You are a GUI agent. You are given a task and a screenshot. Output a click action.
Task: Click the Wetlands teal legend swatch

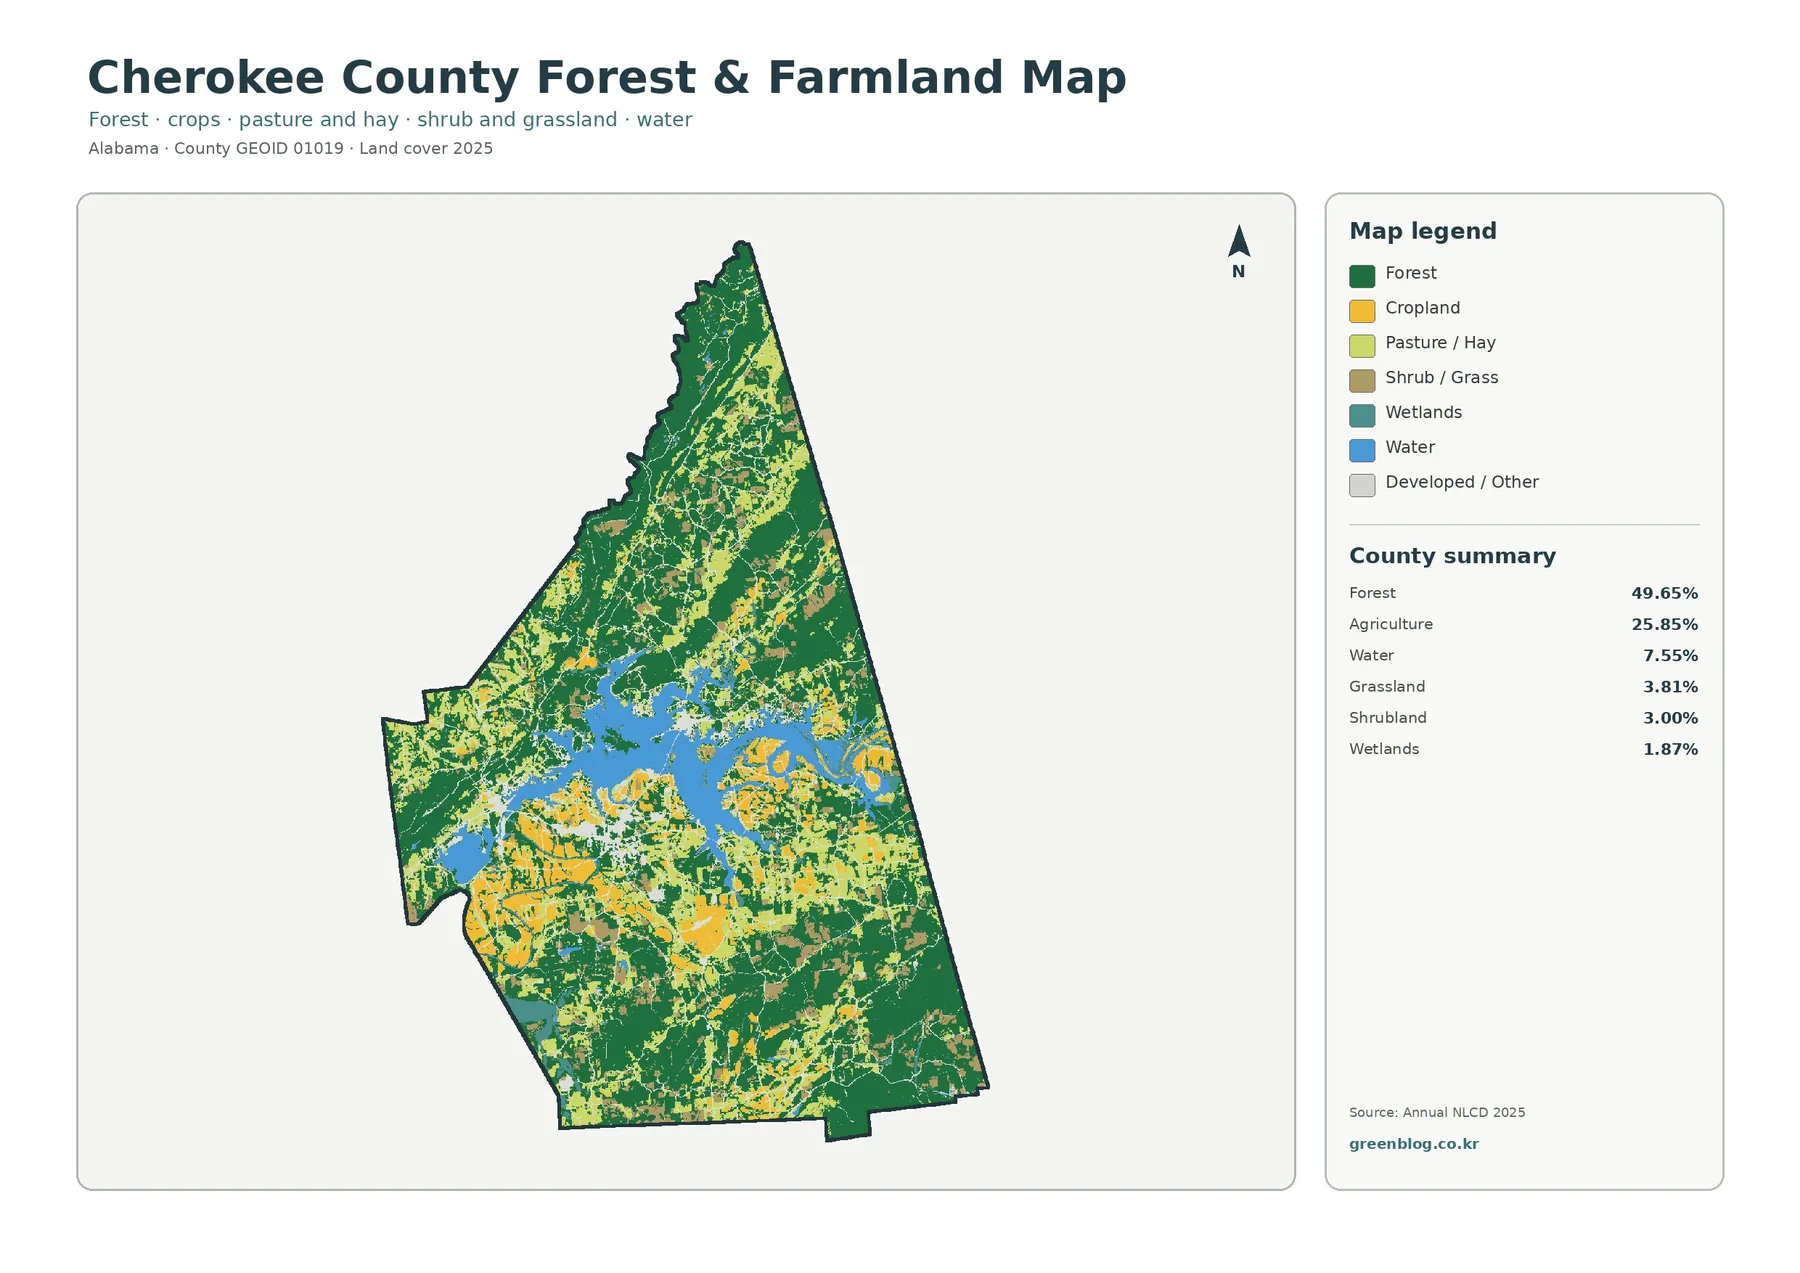click(x=1362, y=416)
